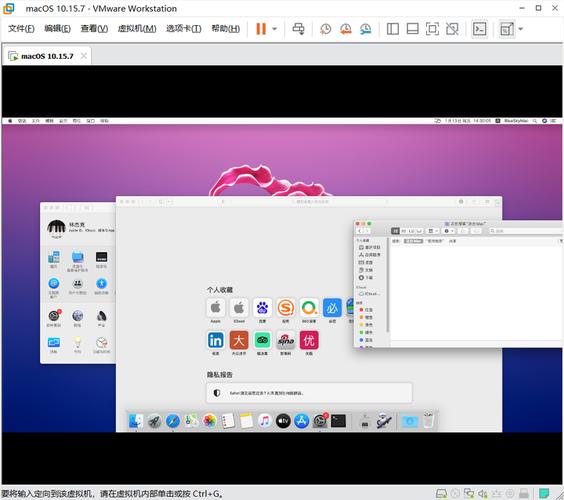Open the 虚拟机(M) menu
This screenshot has width=564, height=500.
(x=137, y=28)
